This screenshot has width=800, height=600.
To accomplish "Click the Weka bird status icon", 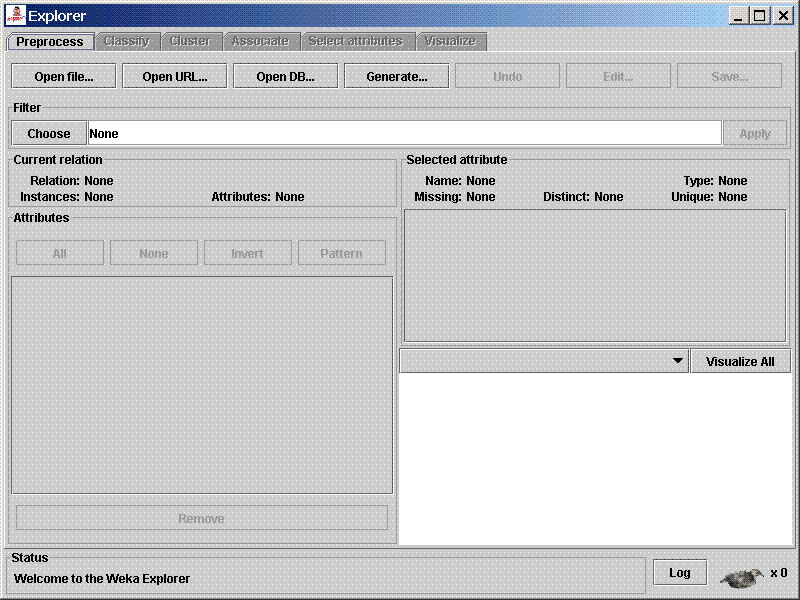I will pyautogui.click(x=741, y=577).
